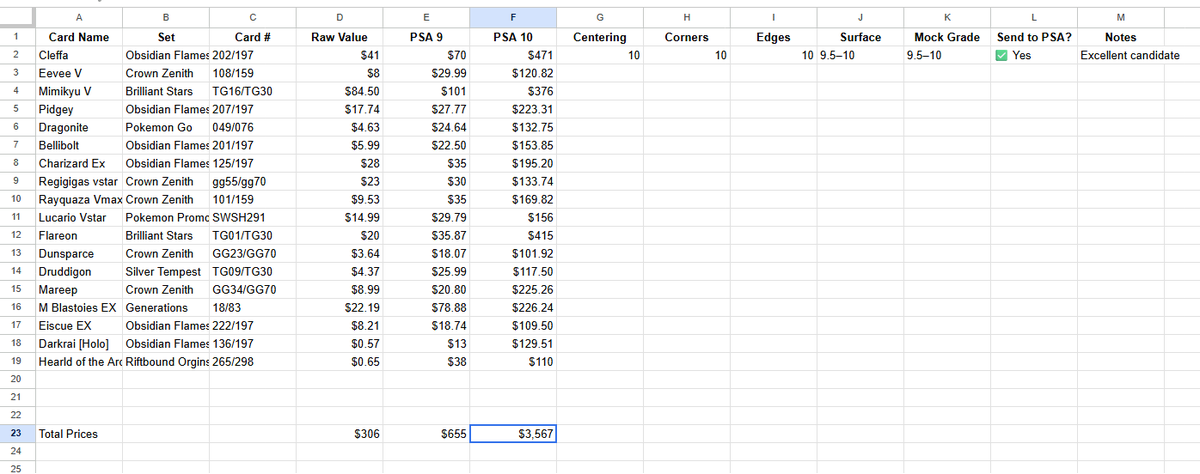Click card number 'SWSH291'
The width and height of the screenshot is (1200, 474).
coord(252,218)
